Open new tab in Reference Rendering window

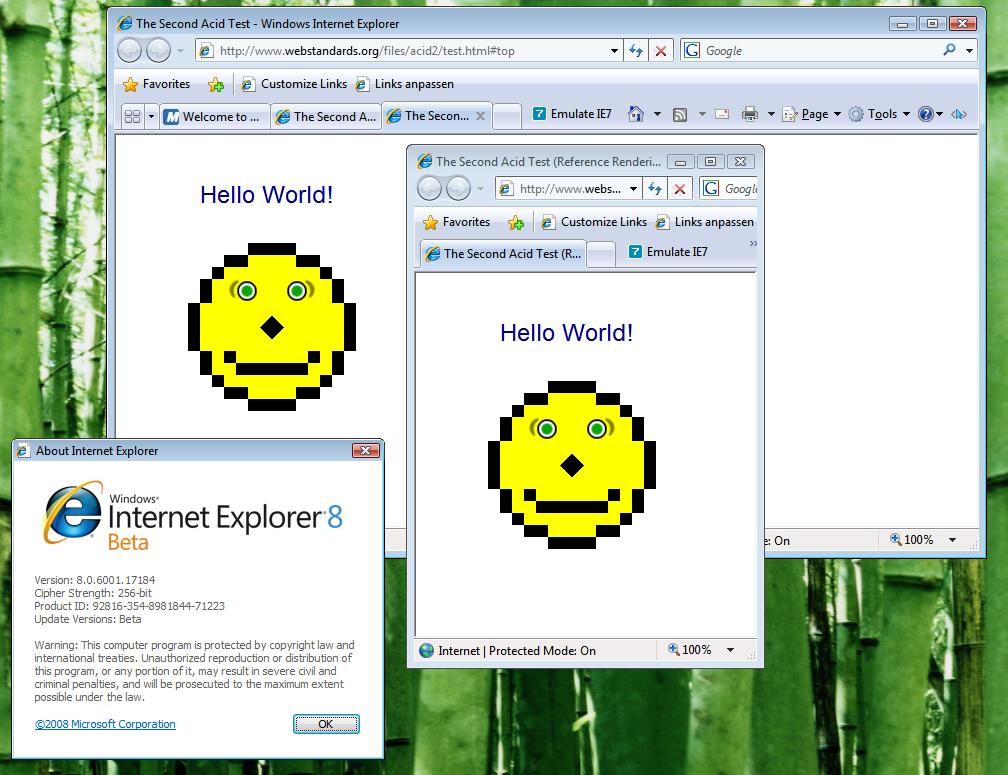601,254
